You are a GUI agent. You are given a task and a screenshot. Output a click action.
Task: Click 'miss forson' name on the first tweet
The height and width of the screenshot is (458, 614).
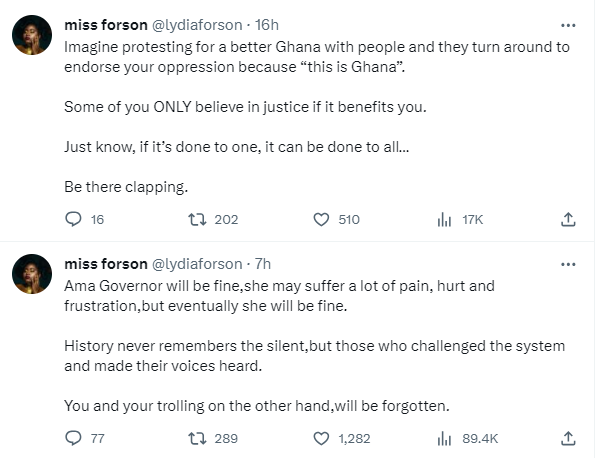point(104,25)
